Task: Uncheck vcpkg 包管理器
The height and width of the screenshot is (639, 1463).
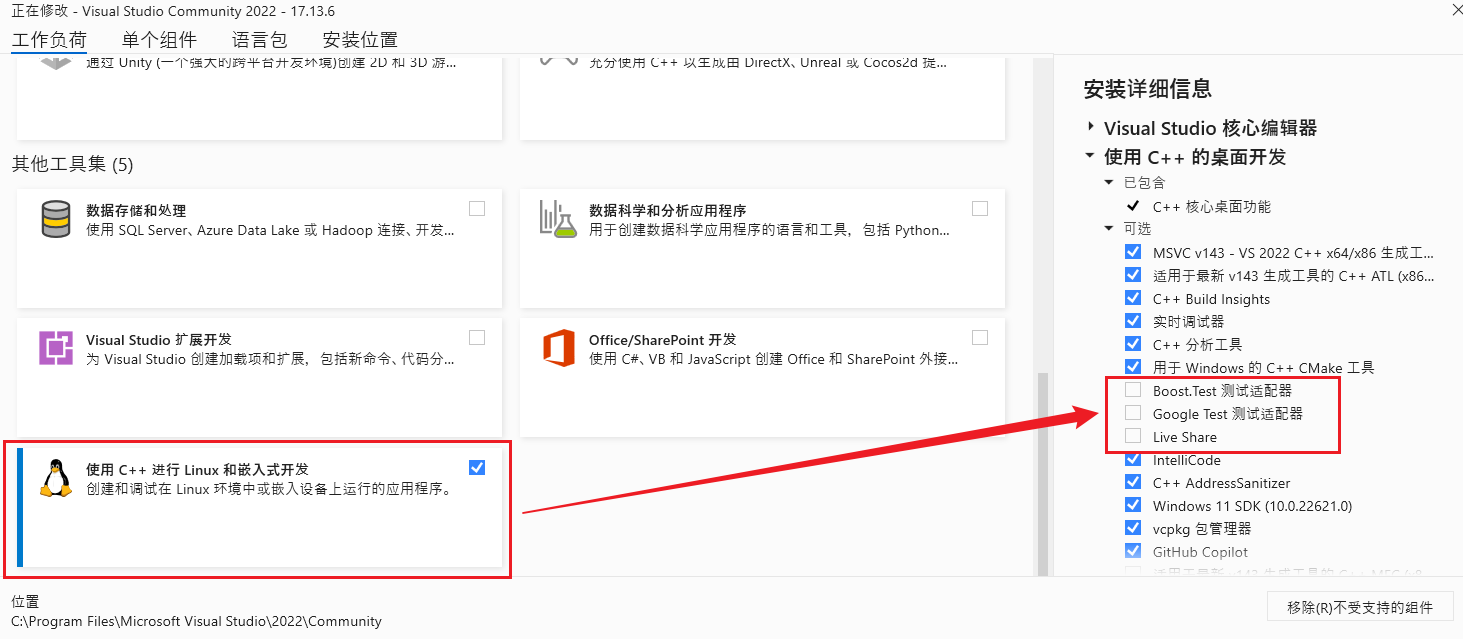Action: pyautogui.click(x=1133, y=528)
